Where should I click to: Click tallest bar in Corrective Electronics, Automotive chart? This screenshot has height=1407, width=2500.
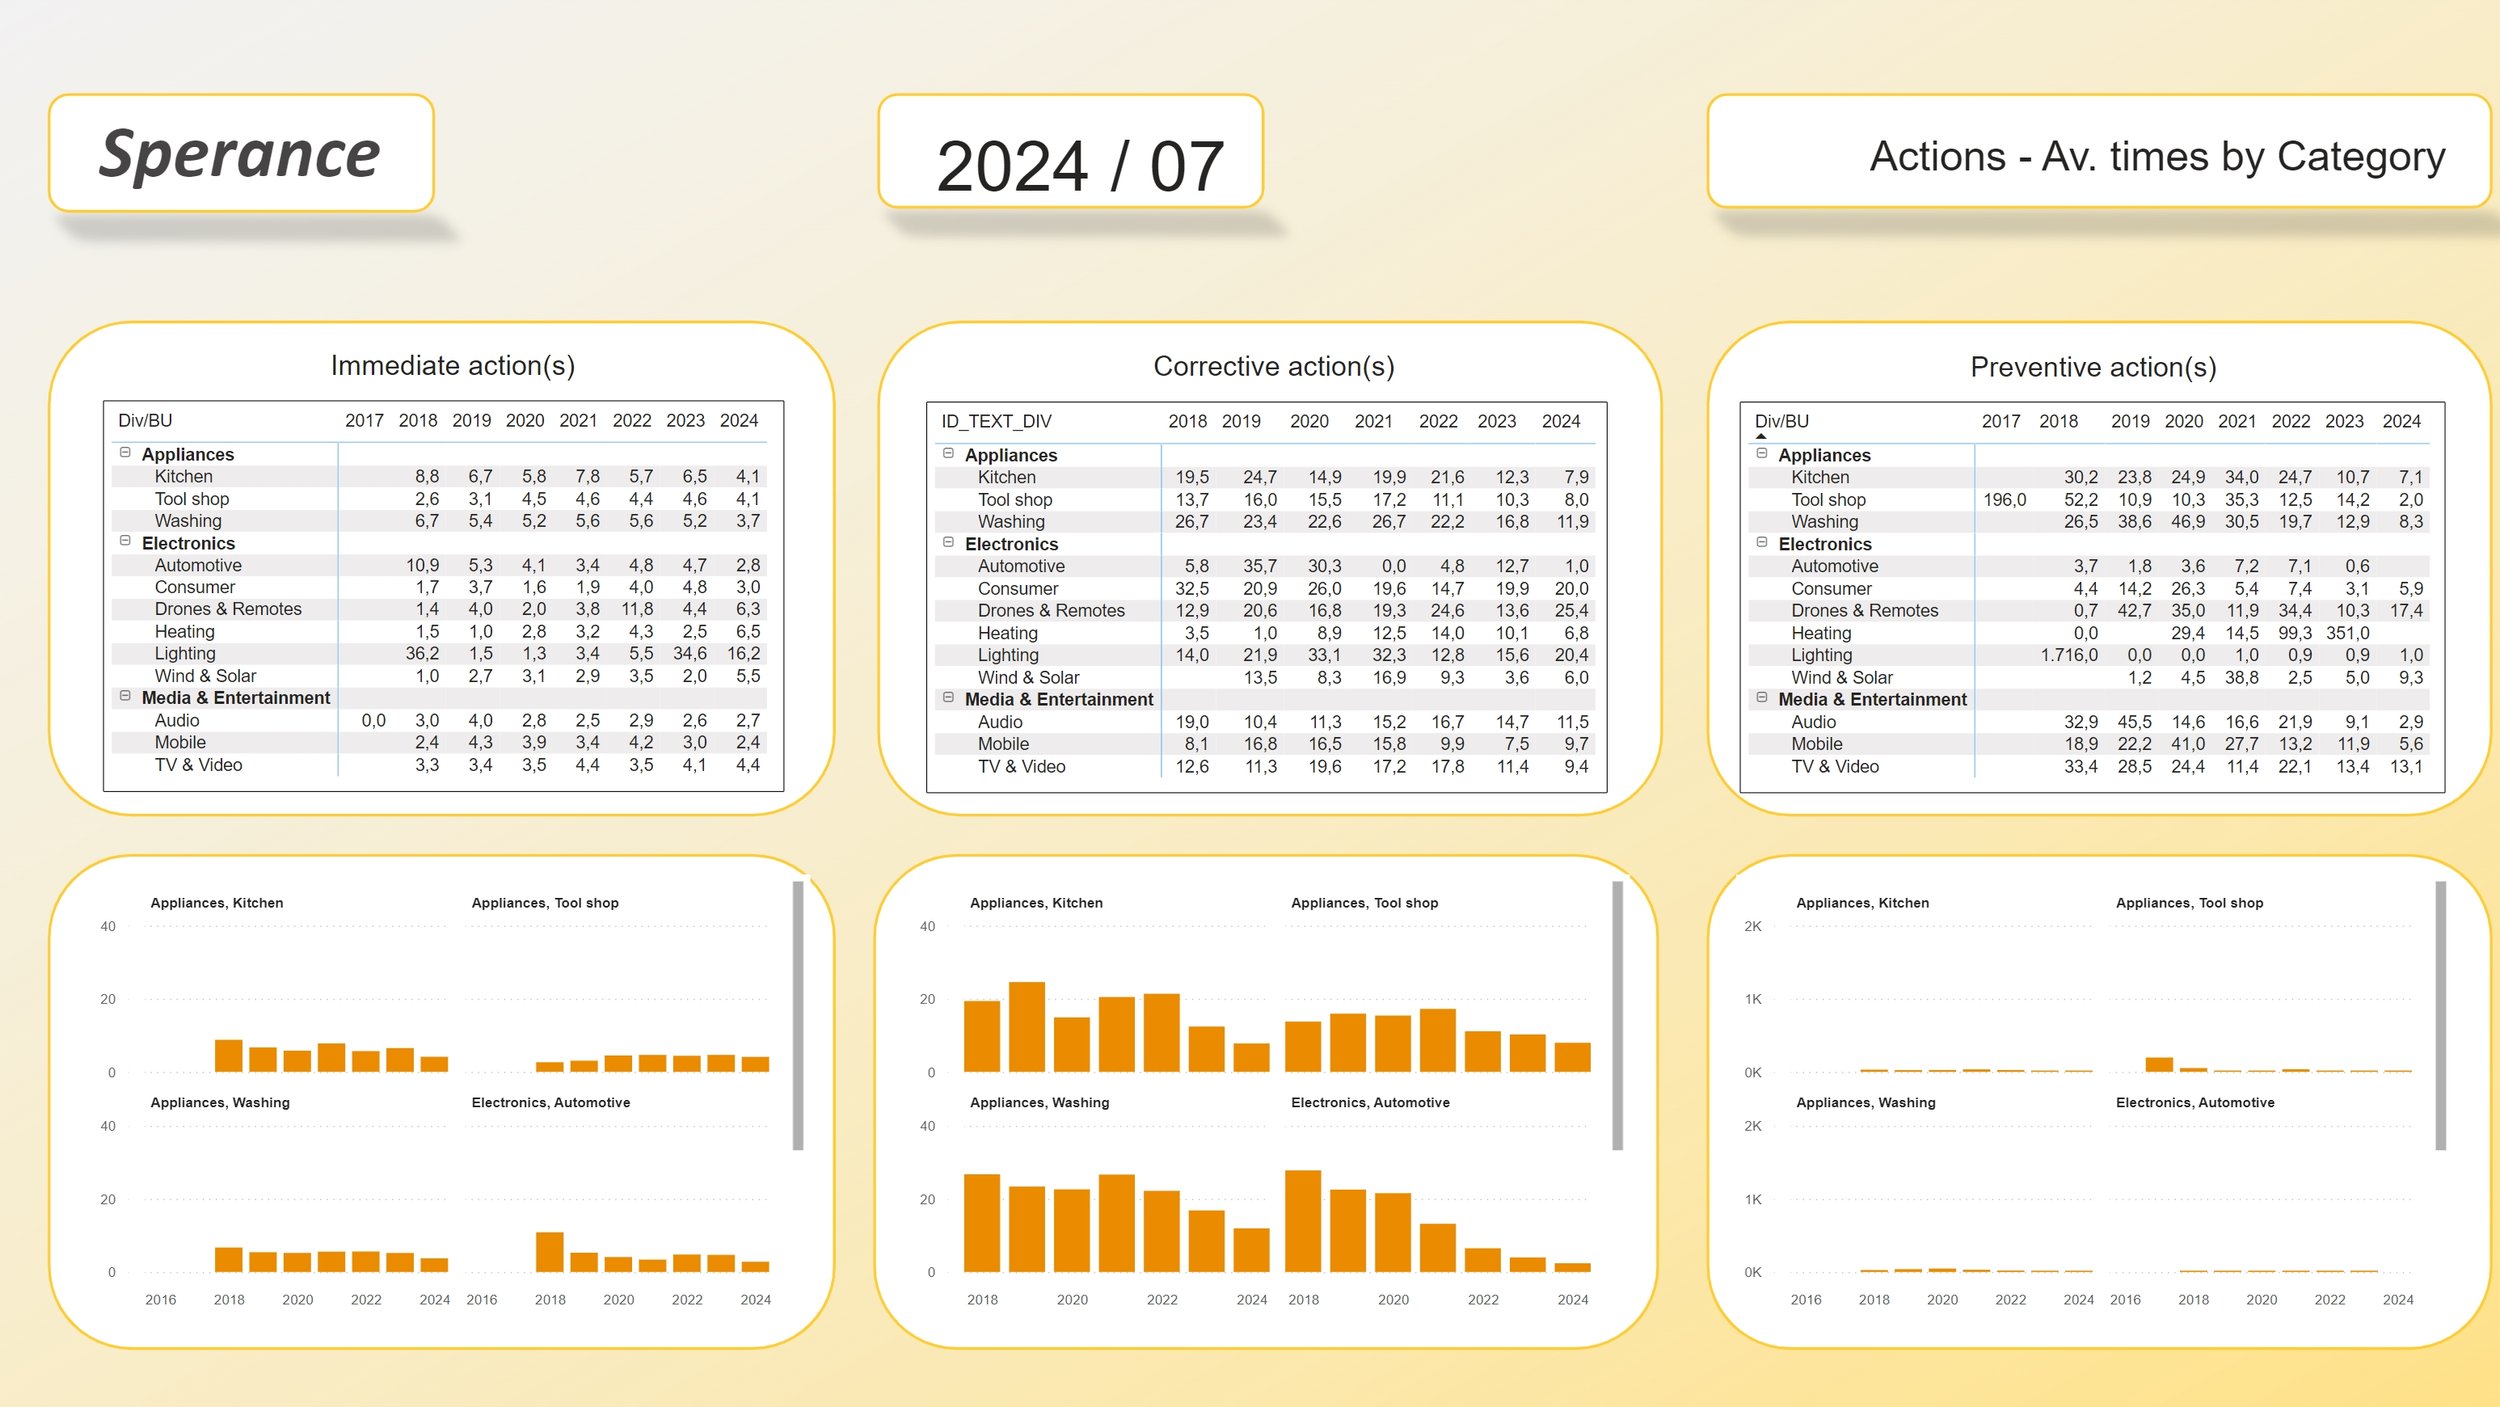coord(1302,1221)
